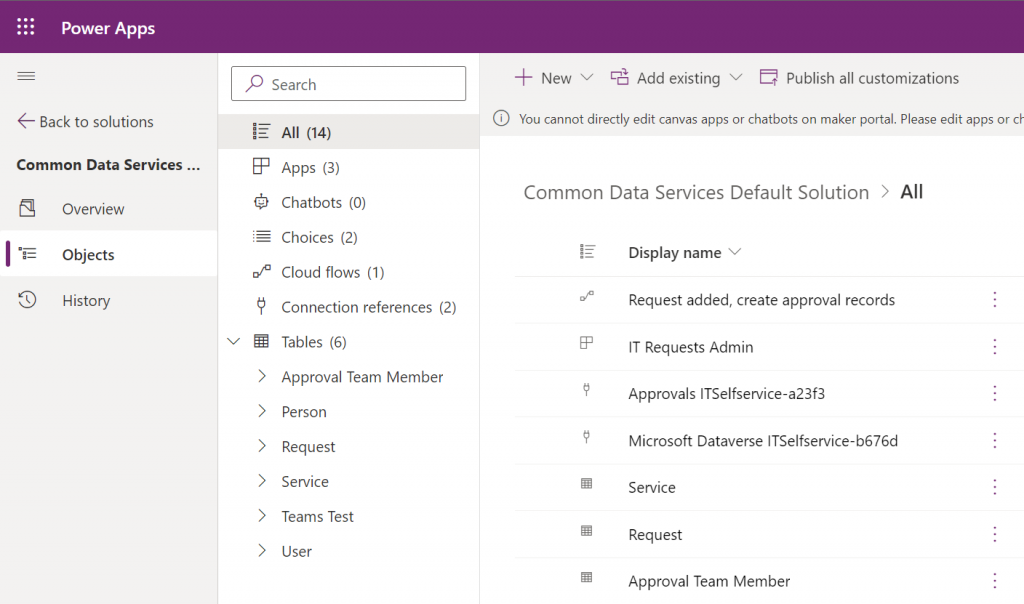1024x604 pixels.
Task: Click the History clock icon
Action: click(x=27, y=300)
